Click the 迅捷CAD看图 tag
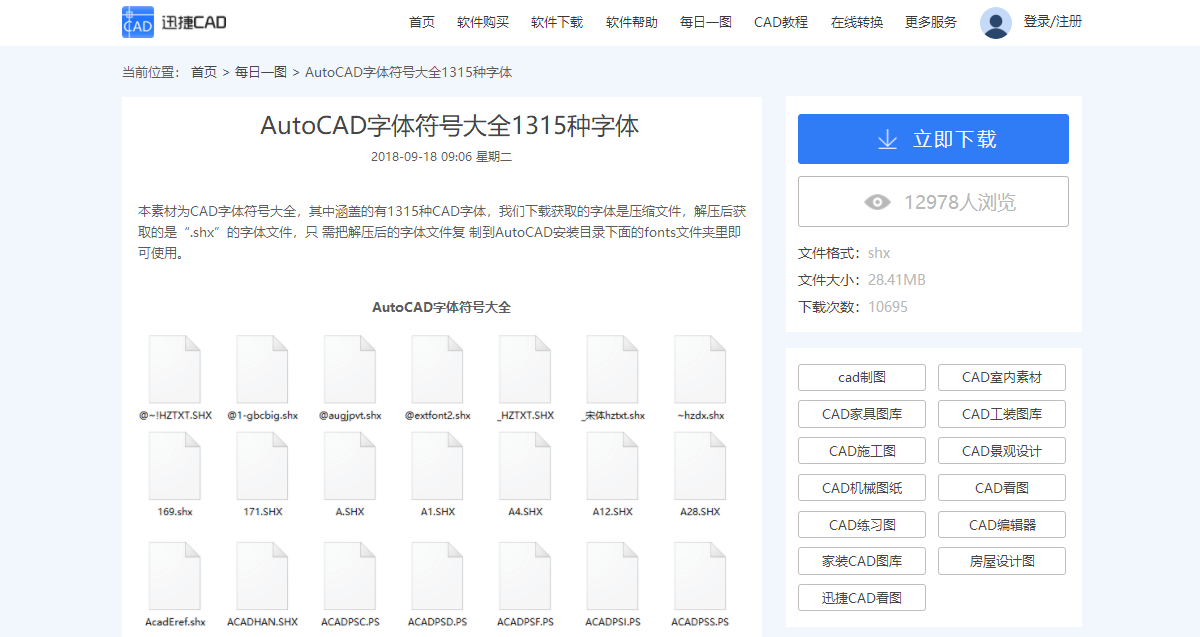 pyautogui.click(x=862, y=598)
